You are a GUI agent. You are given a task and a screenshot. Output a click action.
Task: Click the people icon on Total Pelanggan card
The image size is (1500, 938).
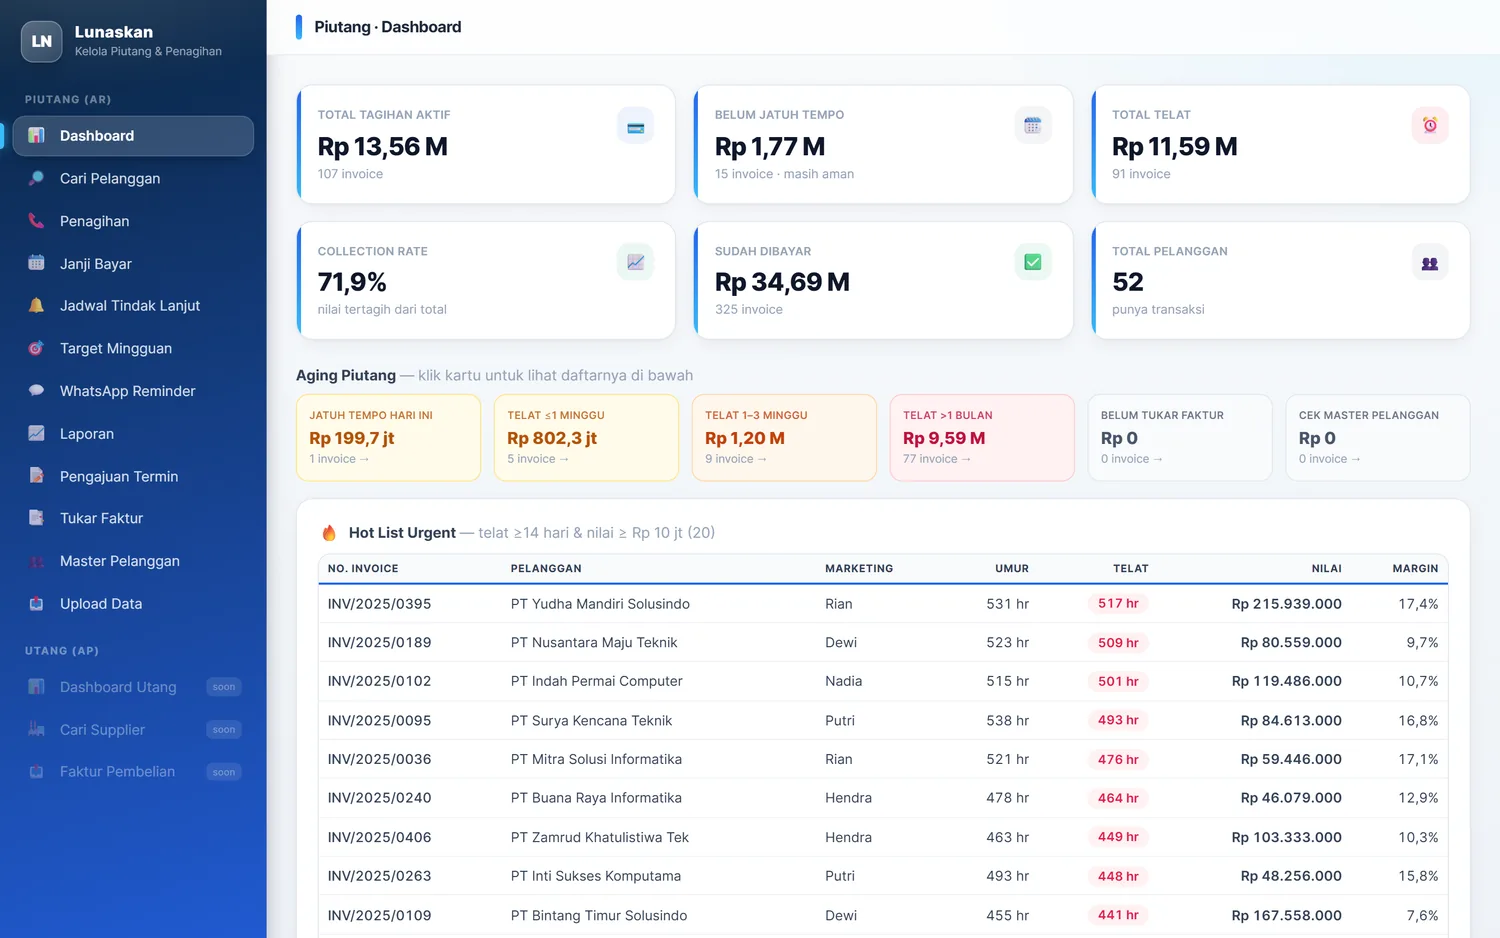click(1430, 262)
